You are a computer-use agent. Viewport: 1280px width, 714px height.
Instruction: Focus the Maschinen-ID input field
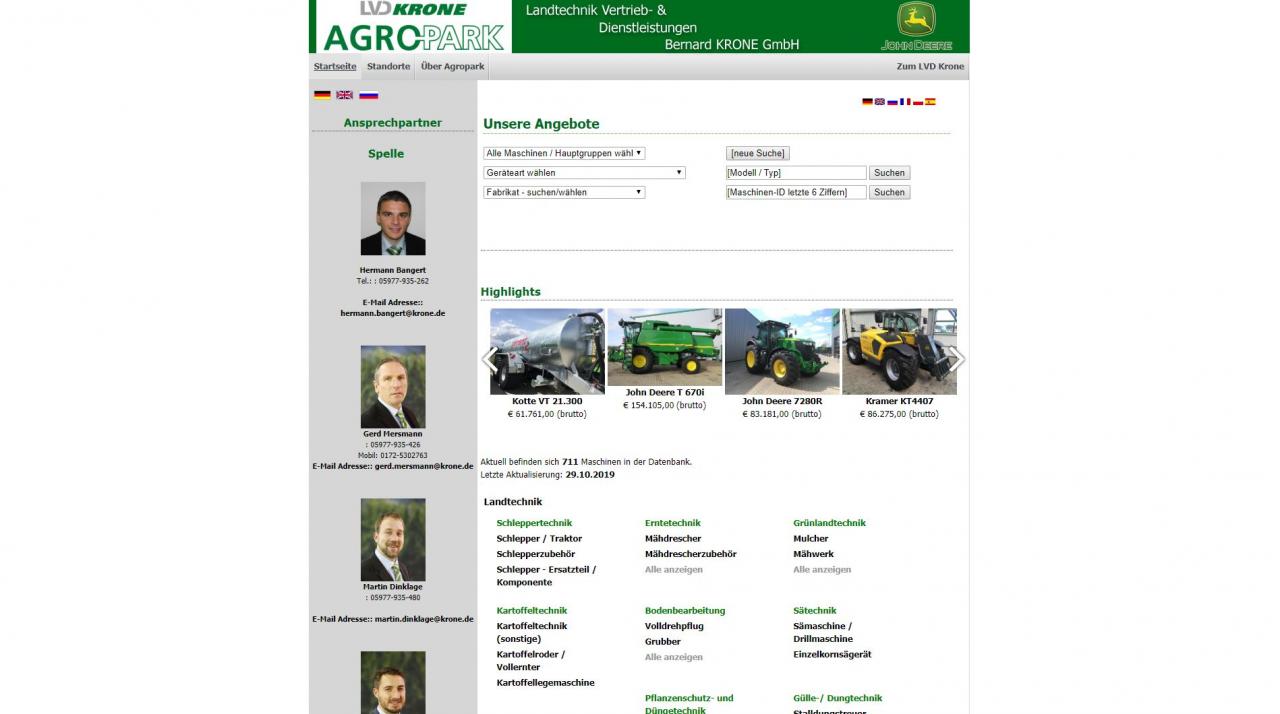point(796,192)
